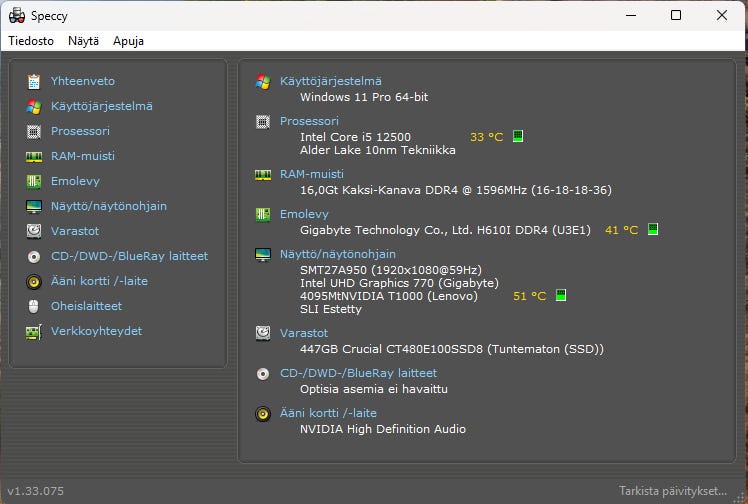Click the GPU temperature indicator beside 51 °C

tap(561, 295)
